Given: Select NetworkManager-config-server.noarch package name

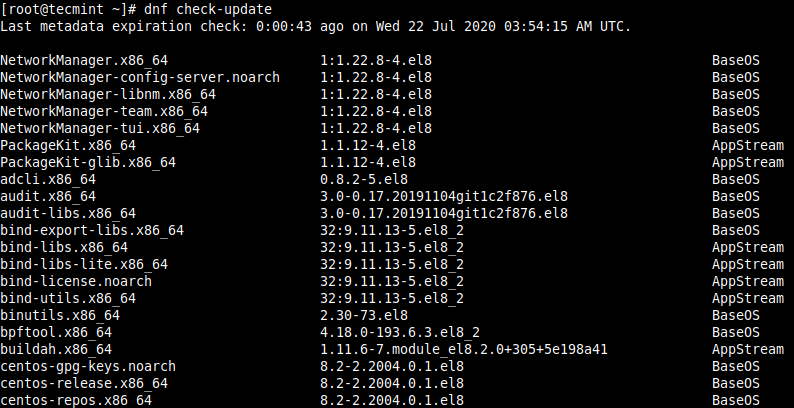Looking at the screenshot, I should click(x=140, y=77).
